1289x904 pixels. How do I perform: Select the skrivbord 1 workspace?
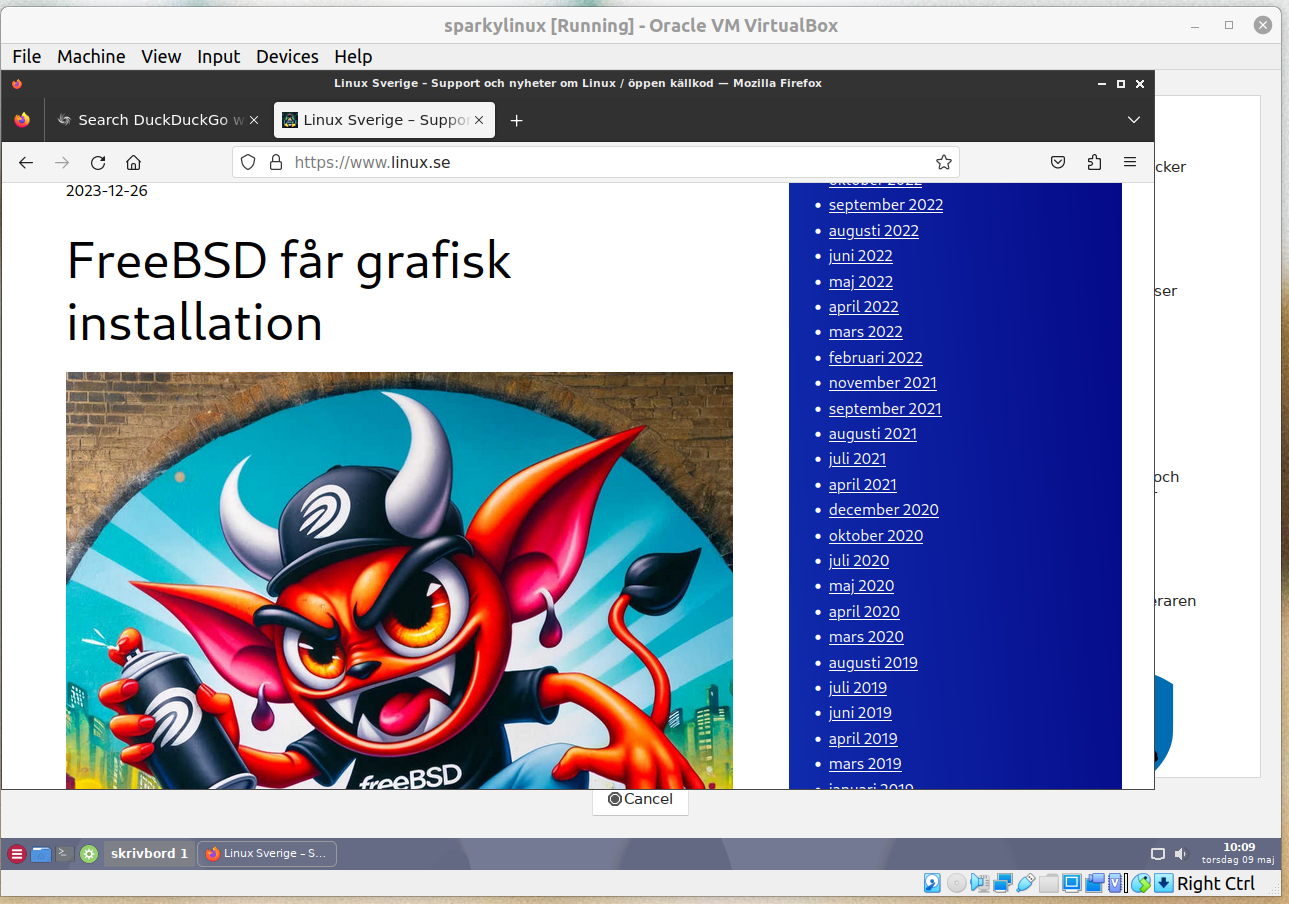[149, 853]
